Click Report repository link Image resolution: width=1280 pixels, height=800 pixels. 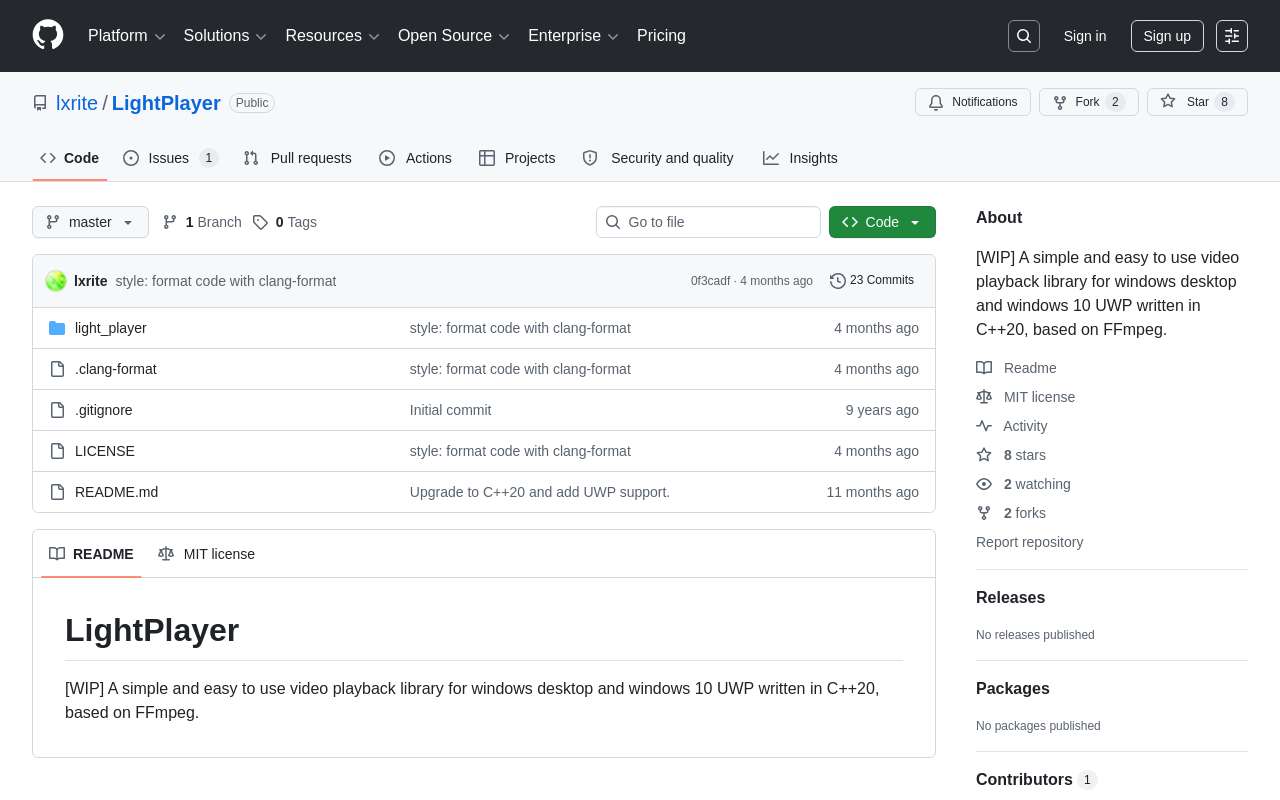1029,542
